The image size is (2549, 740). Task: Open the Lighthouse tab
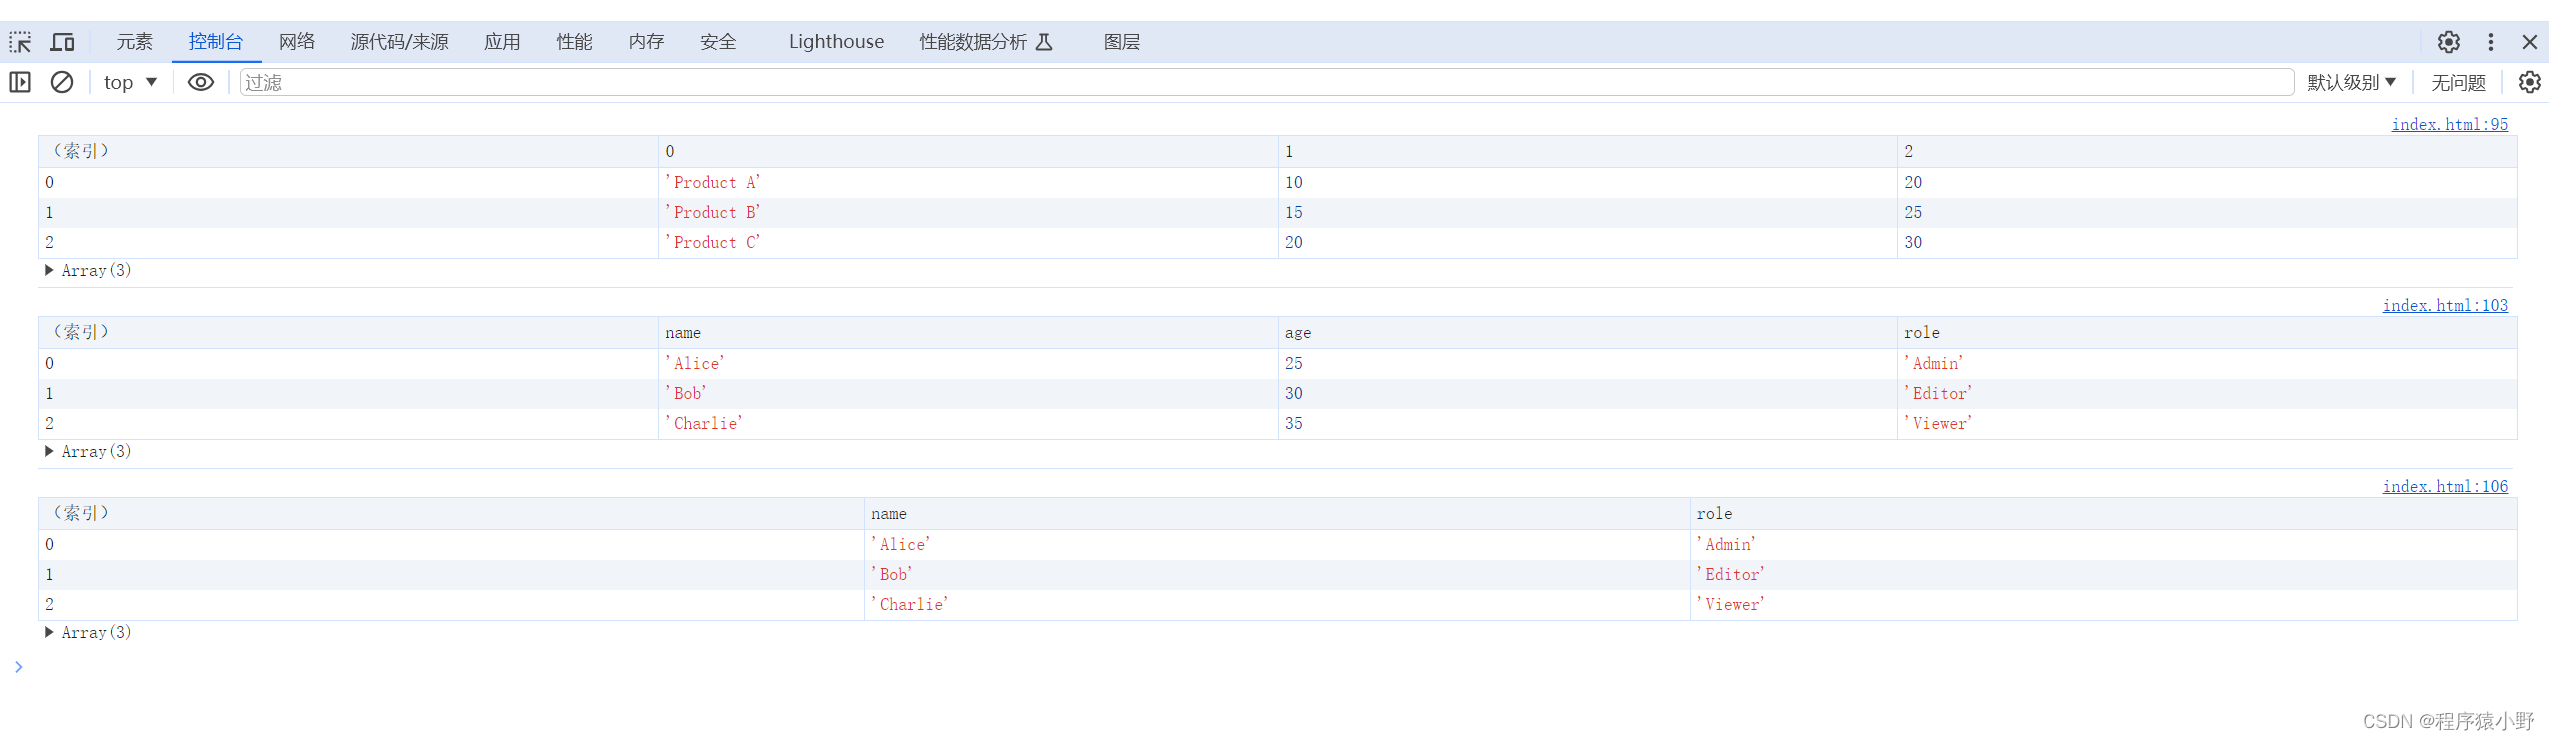point(836,42)
